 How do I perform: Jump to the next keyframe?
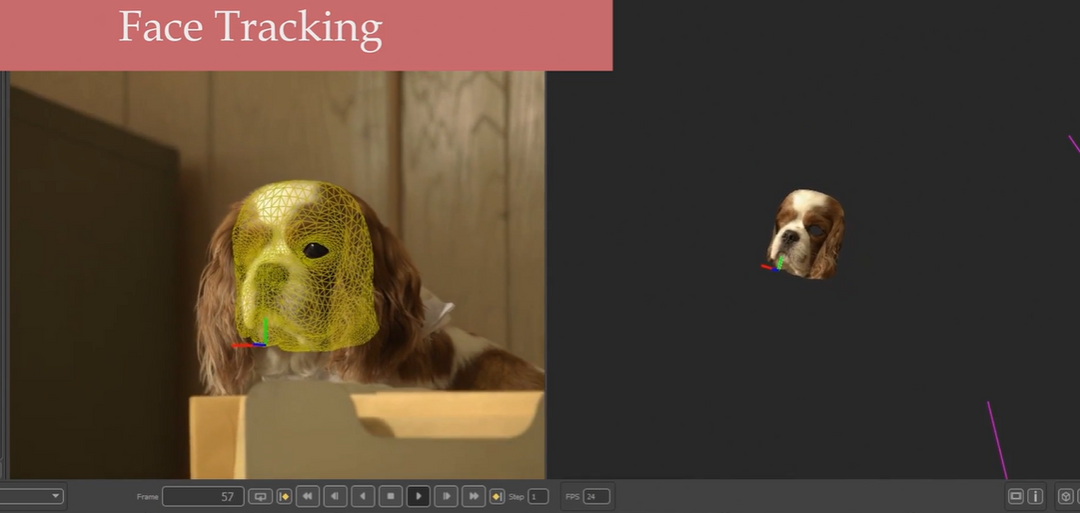(x=497, y=496)
